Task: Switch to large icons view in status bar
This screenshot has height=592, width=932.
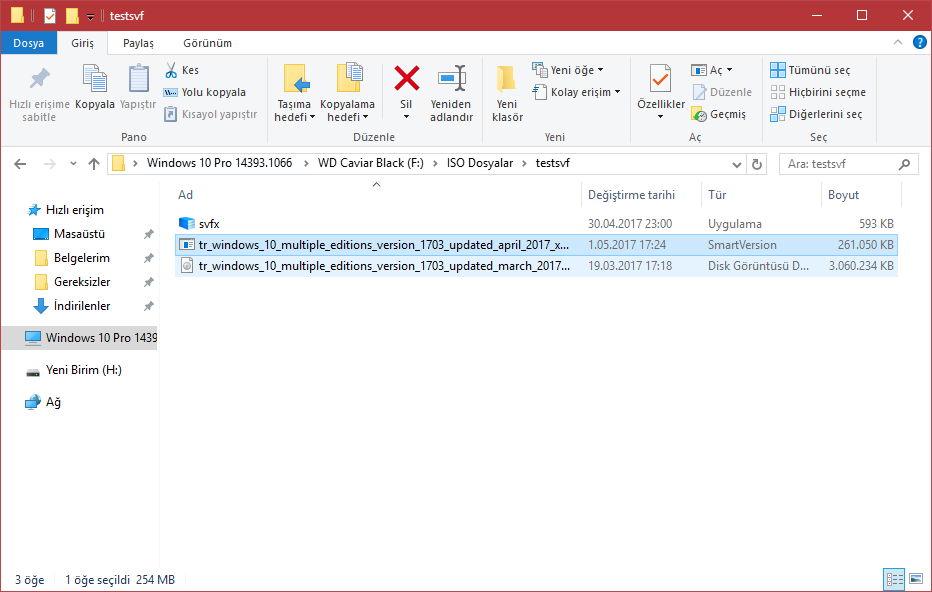Action: click(x=916, y=579)
